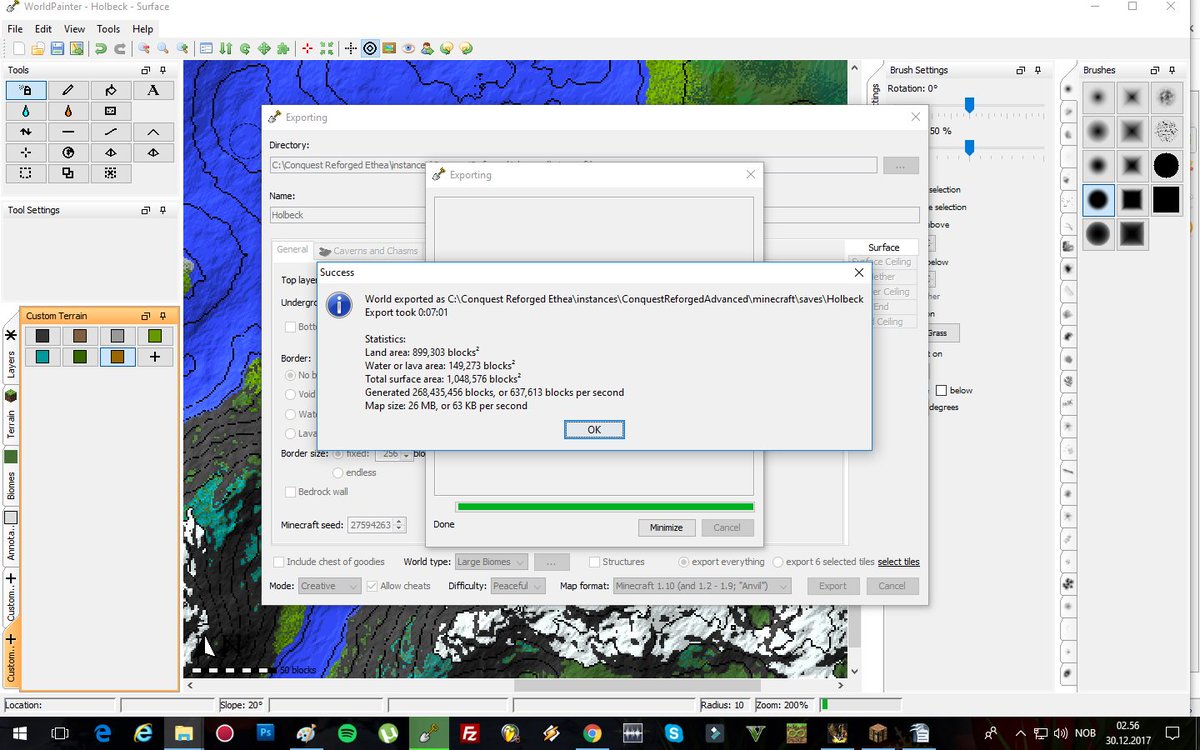The width and height of the screenshot is (1200, 750).
Task: Toggle Include chest of goodies checkbox
Action: [279, 562]
